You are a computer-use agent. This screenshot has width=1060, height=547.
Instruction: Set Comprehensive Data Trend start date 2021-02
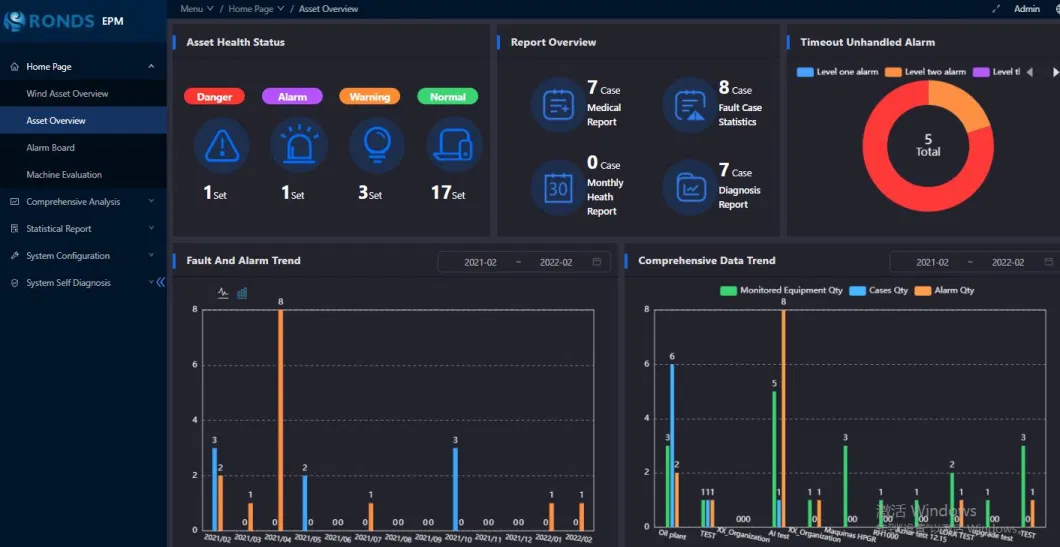click(x=932, y=262)
